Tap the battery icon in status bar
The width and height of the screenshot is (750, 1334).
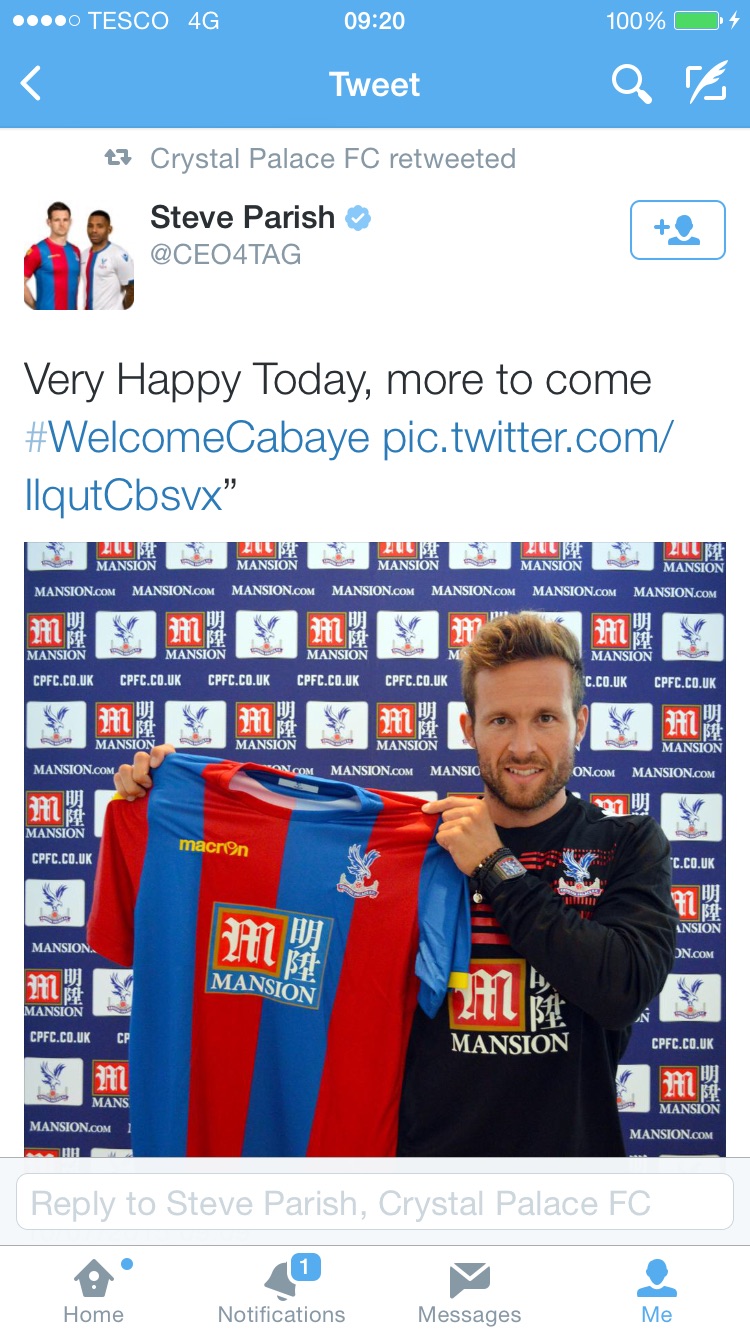pyautogui.click(x=697, y=21)
